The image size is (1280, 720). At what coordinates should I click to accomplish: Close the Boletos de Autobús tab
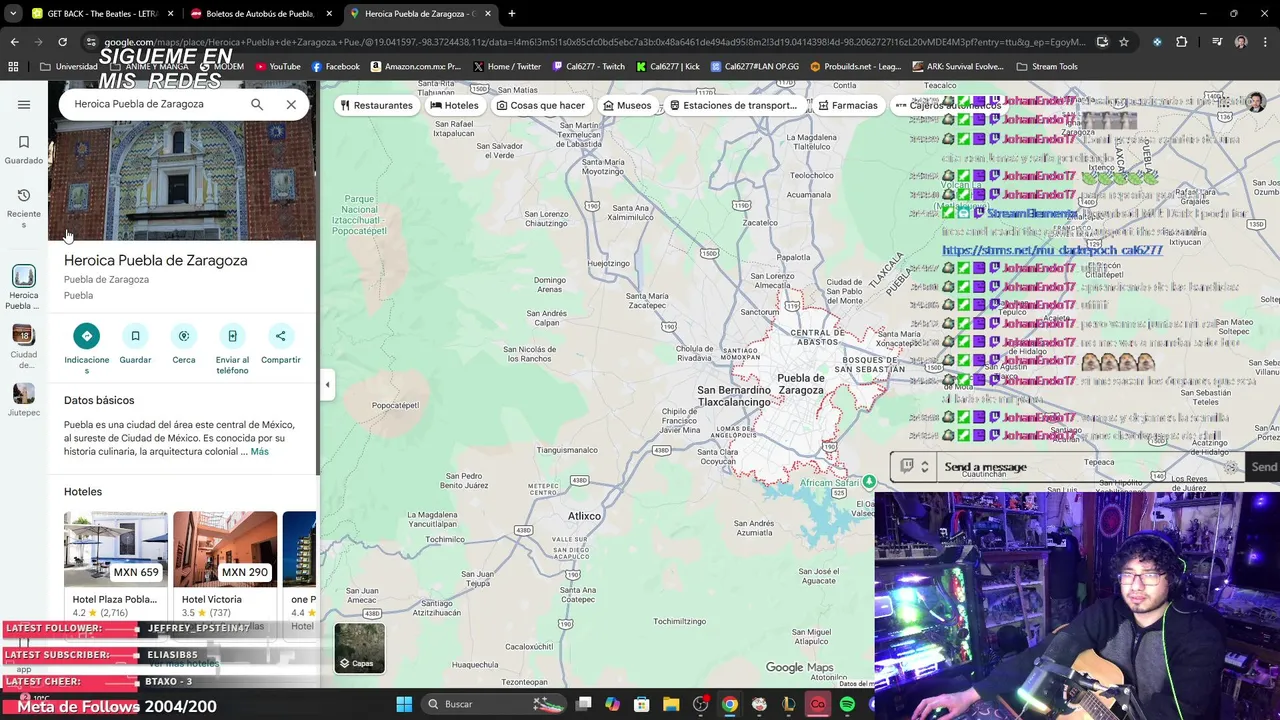[329, 14]
